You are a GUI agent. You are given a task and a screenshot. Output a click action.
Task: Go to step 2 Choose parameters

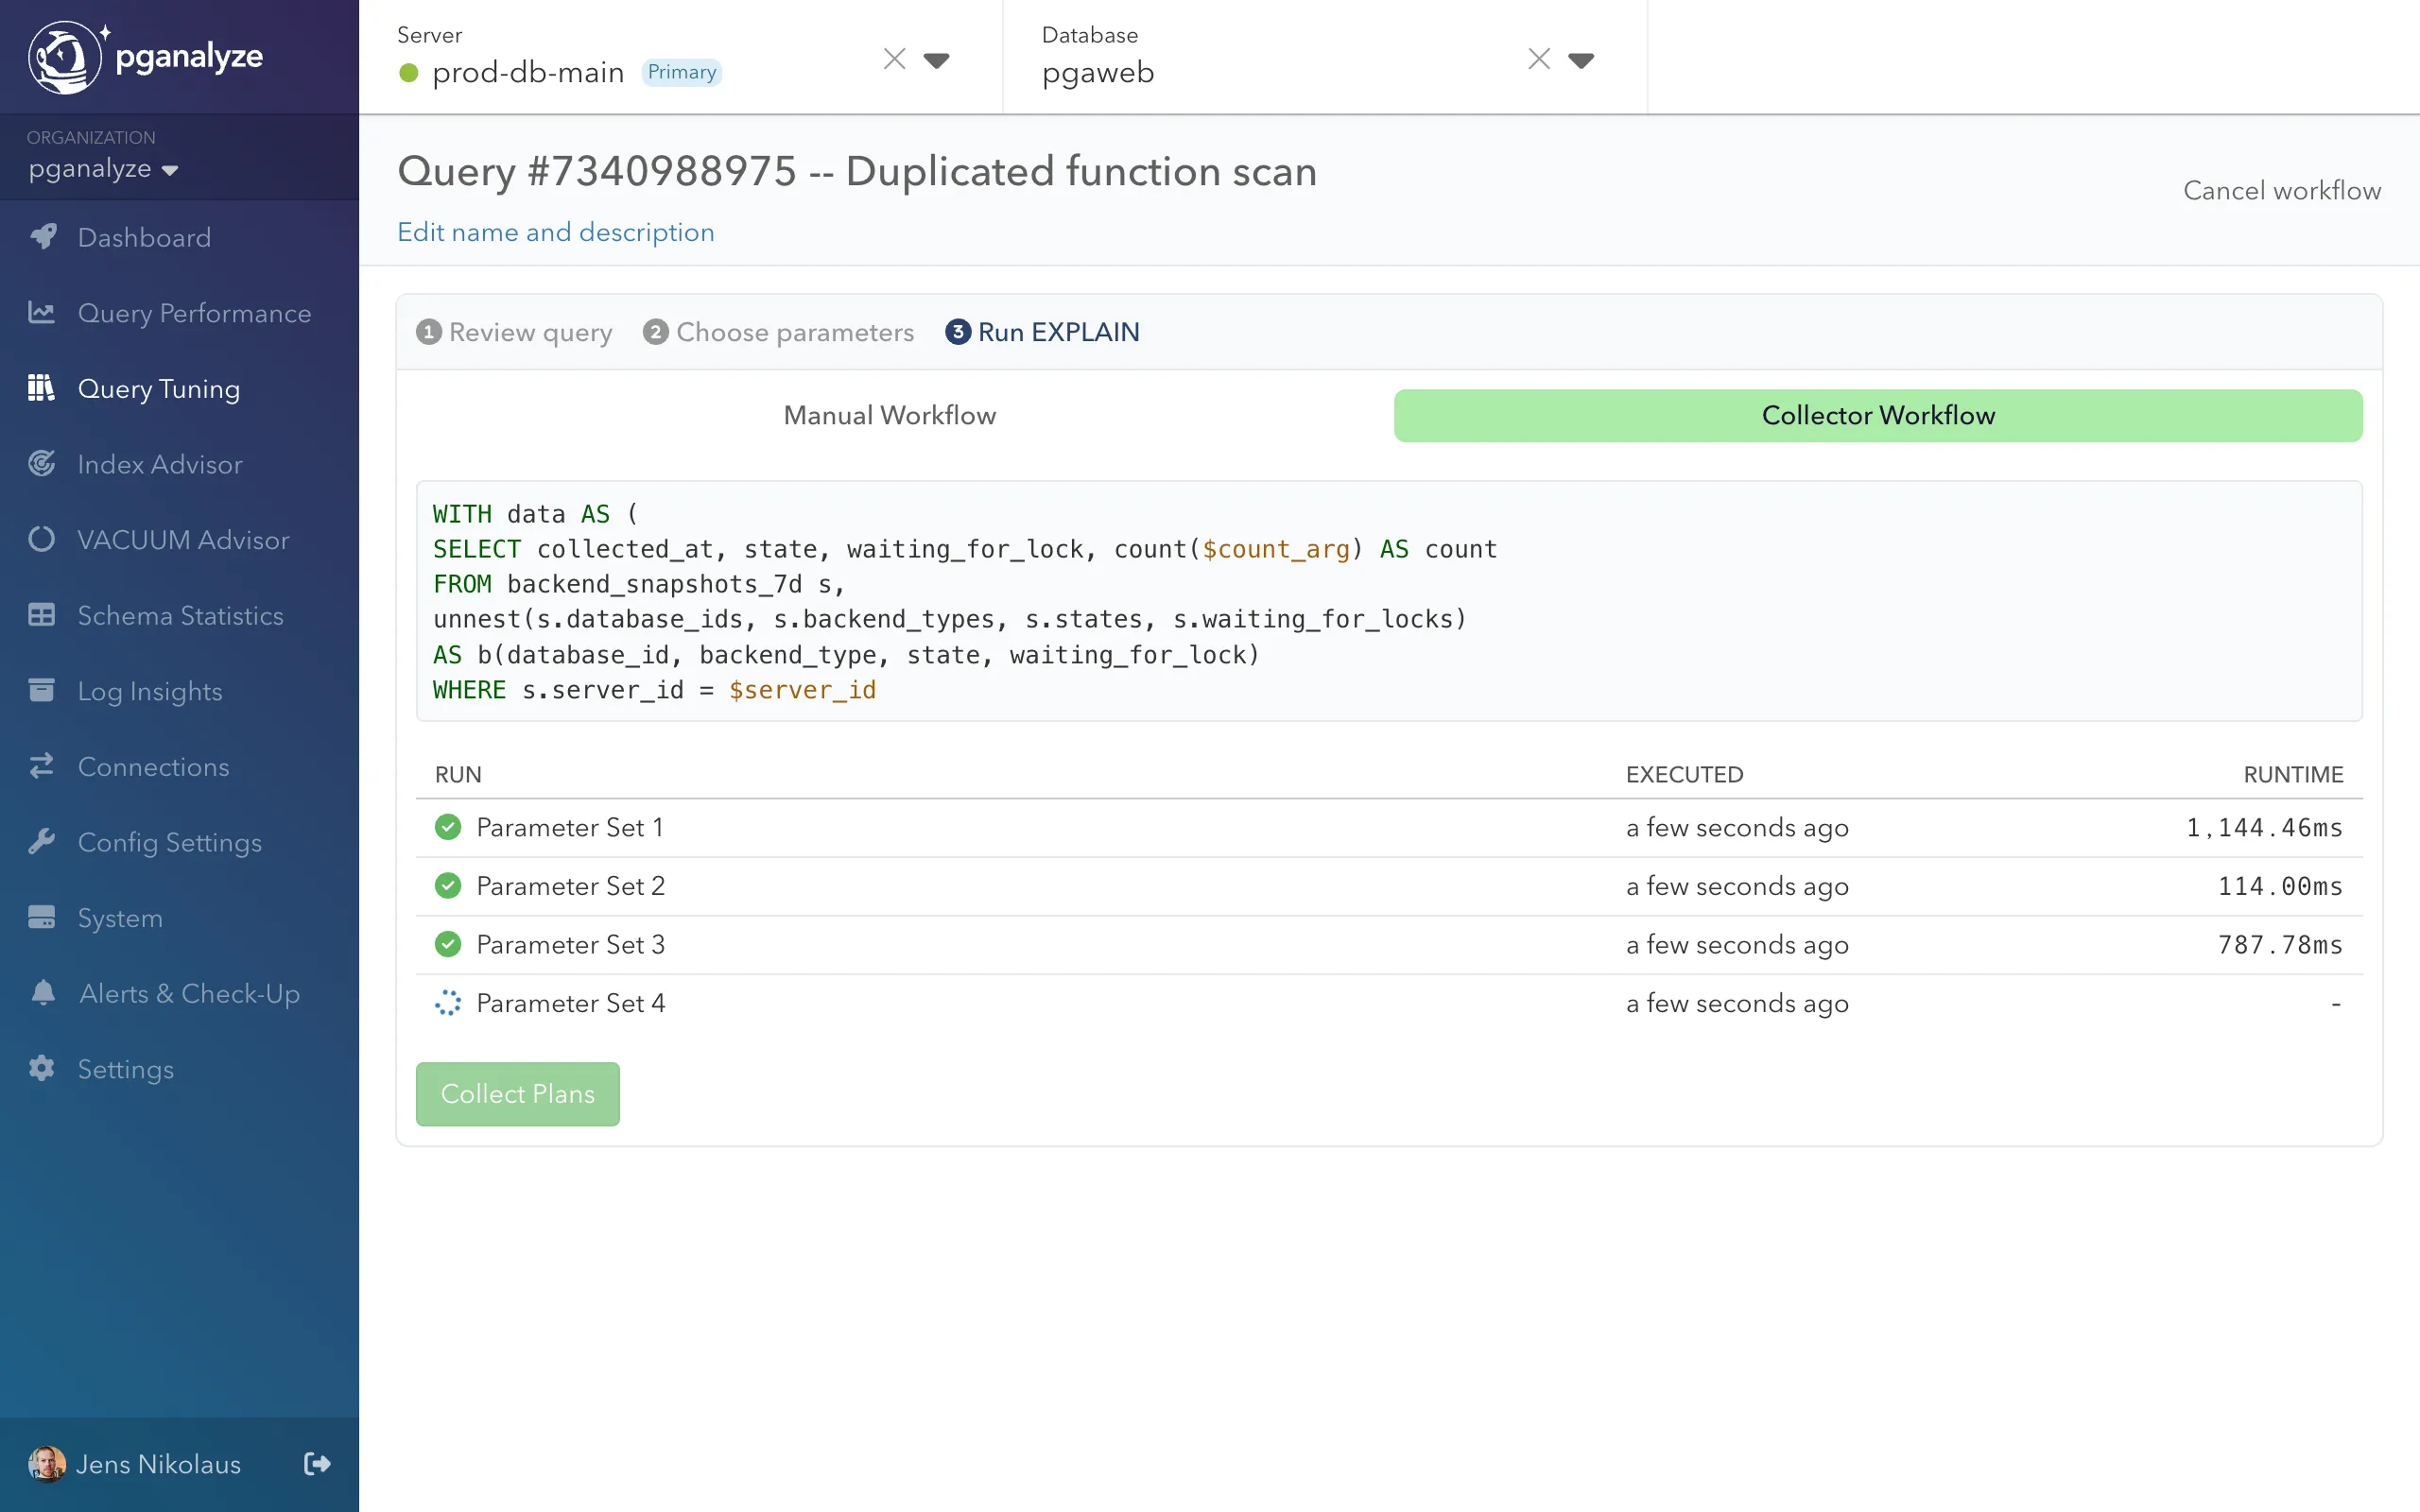(x=778, y=332)
